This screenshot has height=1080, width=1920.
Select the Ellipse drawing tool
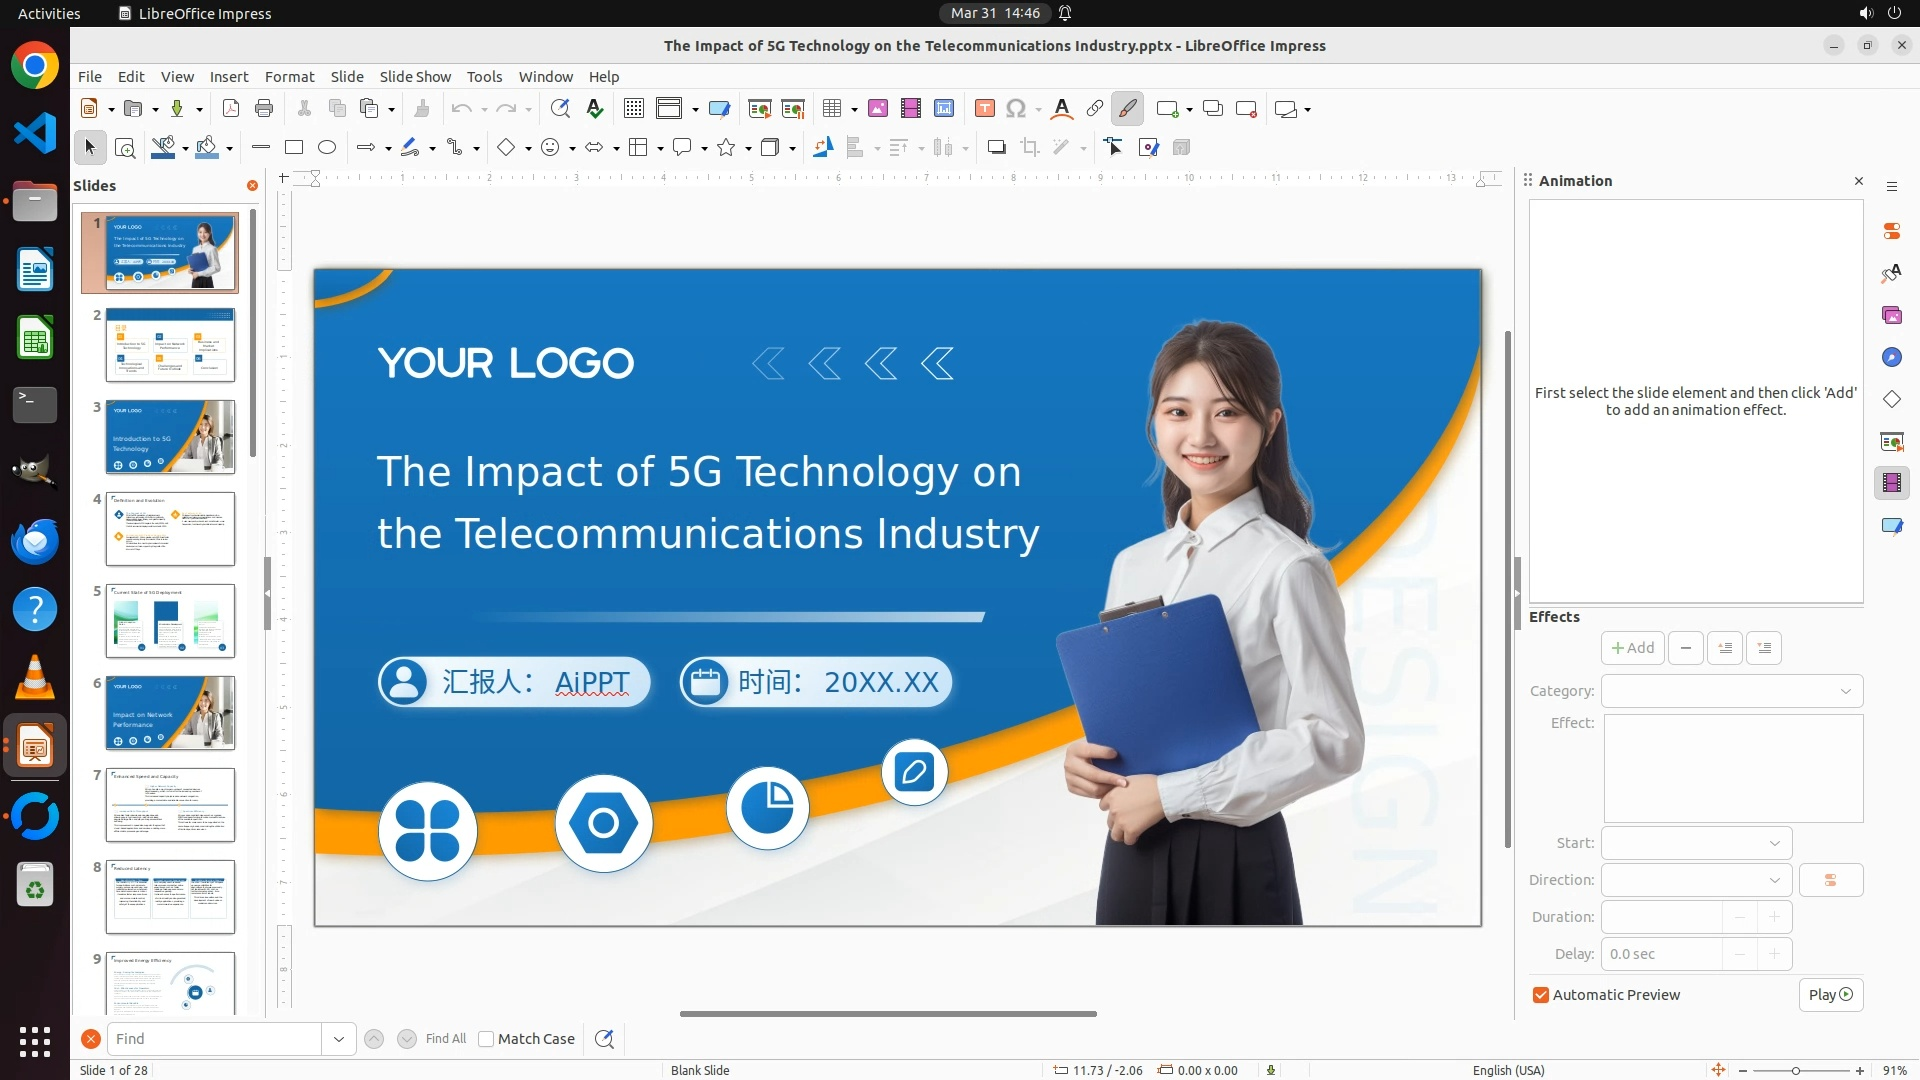(327, 148)
